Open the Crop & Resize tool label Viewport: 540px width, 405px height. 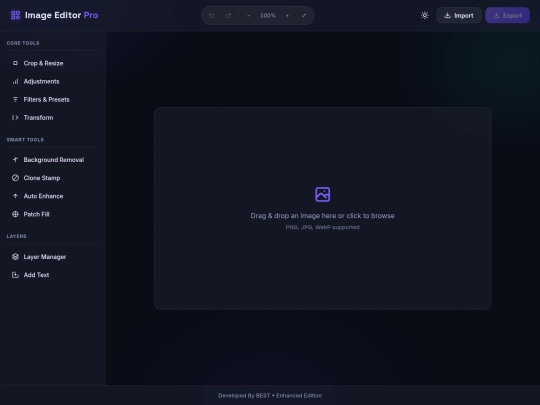pos(43,63)
